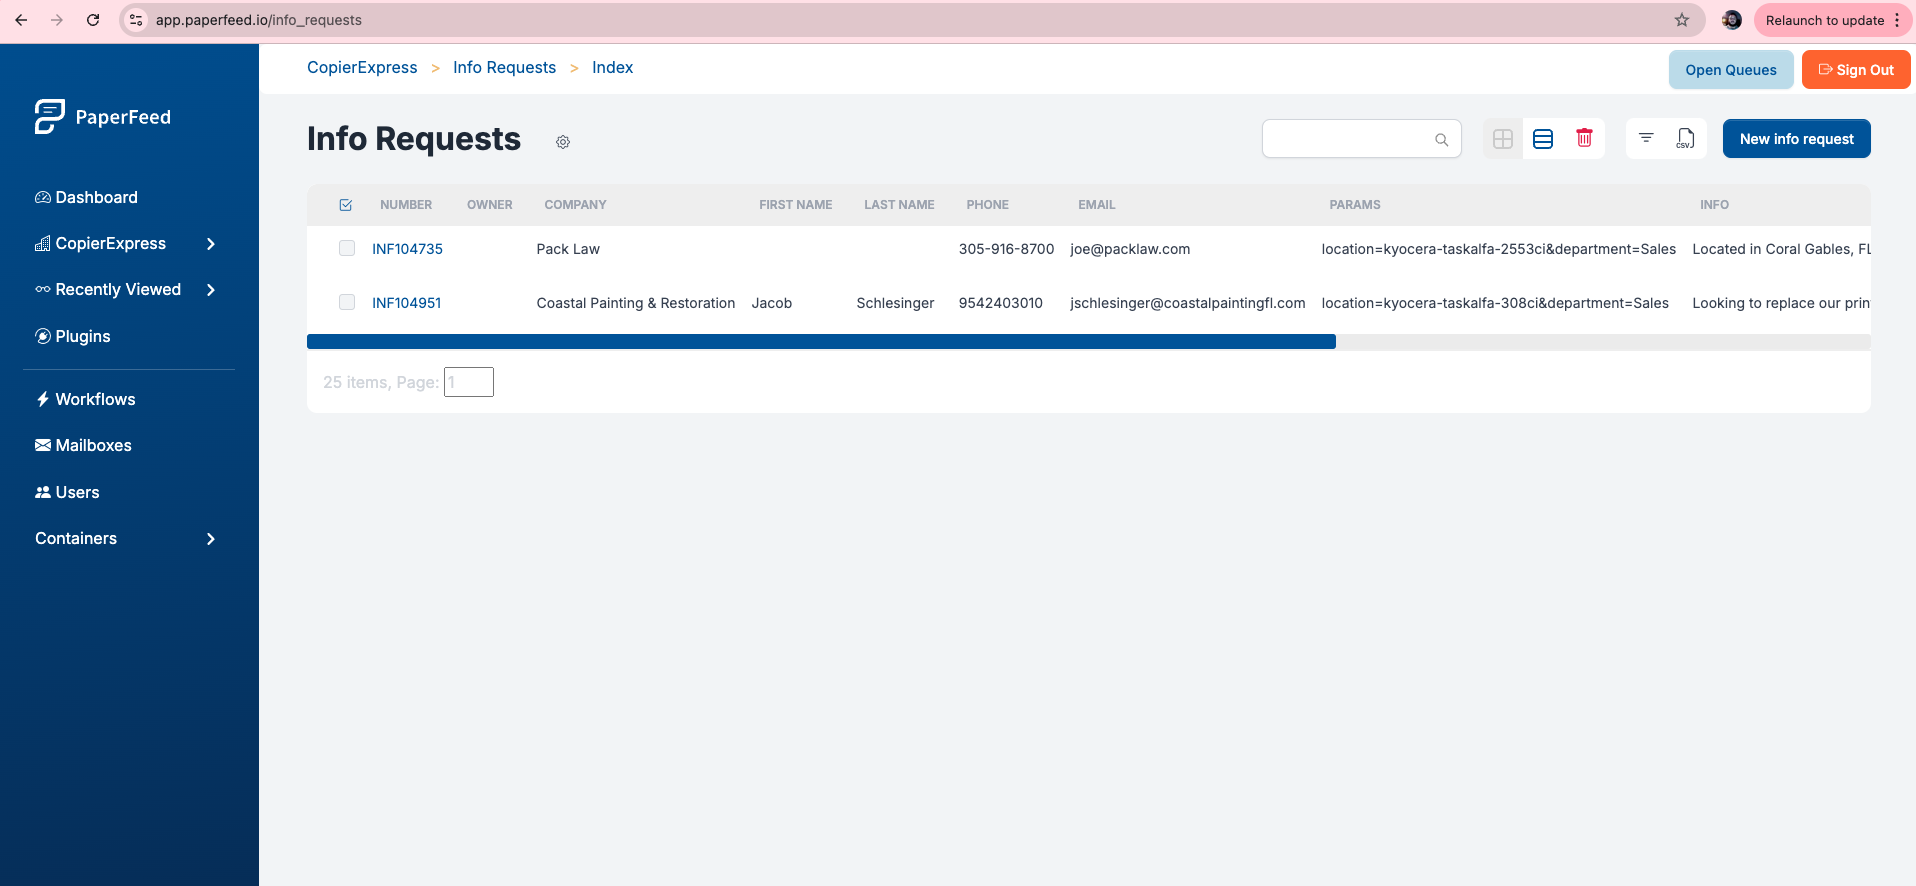
Task: Click phone number 305-916-8700
Action: click(1006, 249)
